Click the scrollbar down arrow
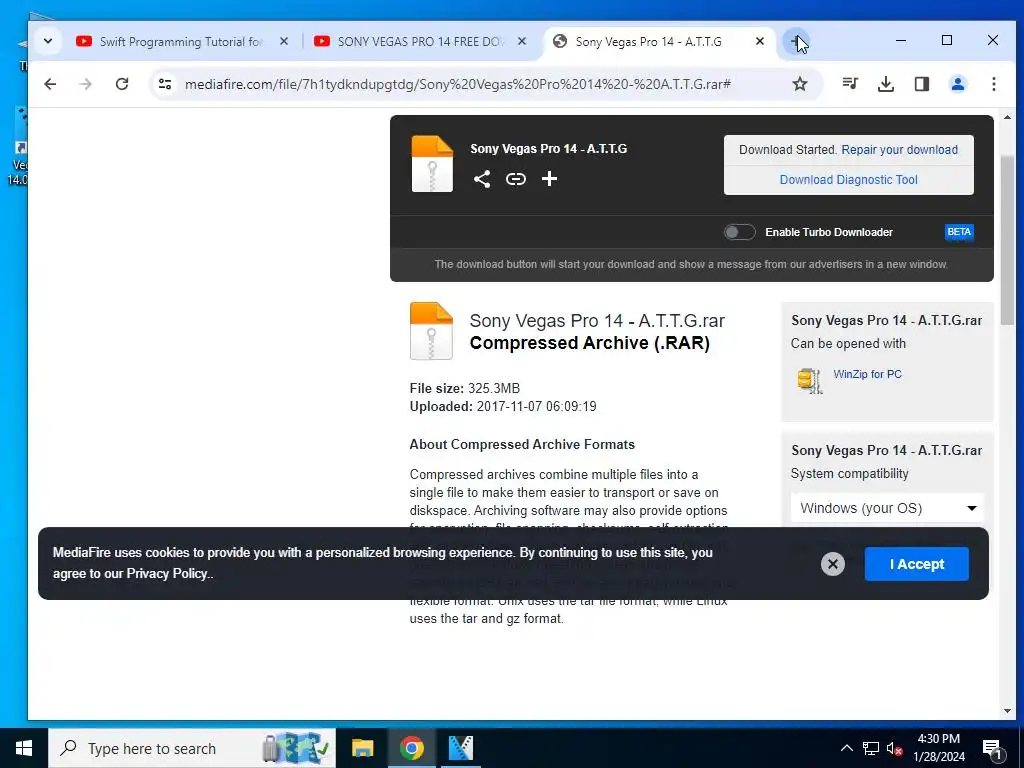The width and height of the screenshot is (1024, 768). [x=1007, y=711]
